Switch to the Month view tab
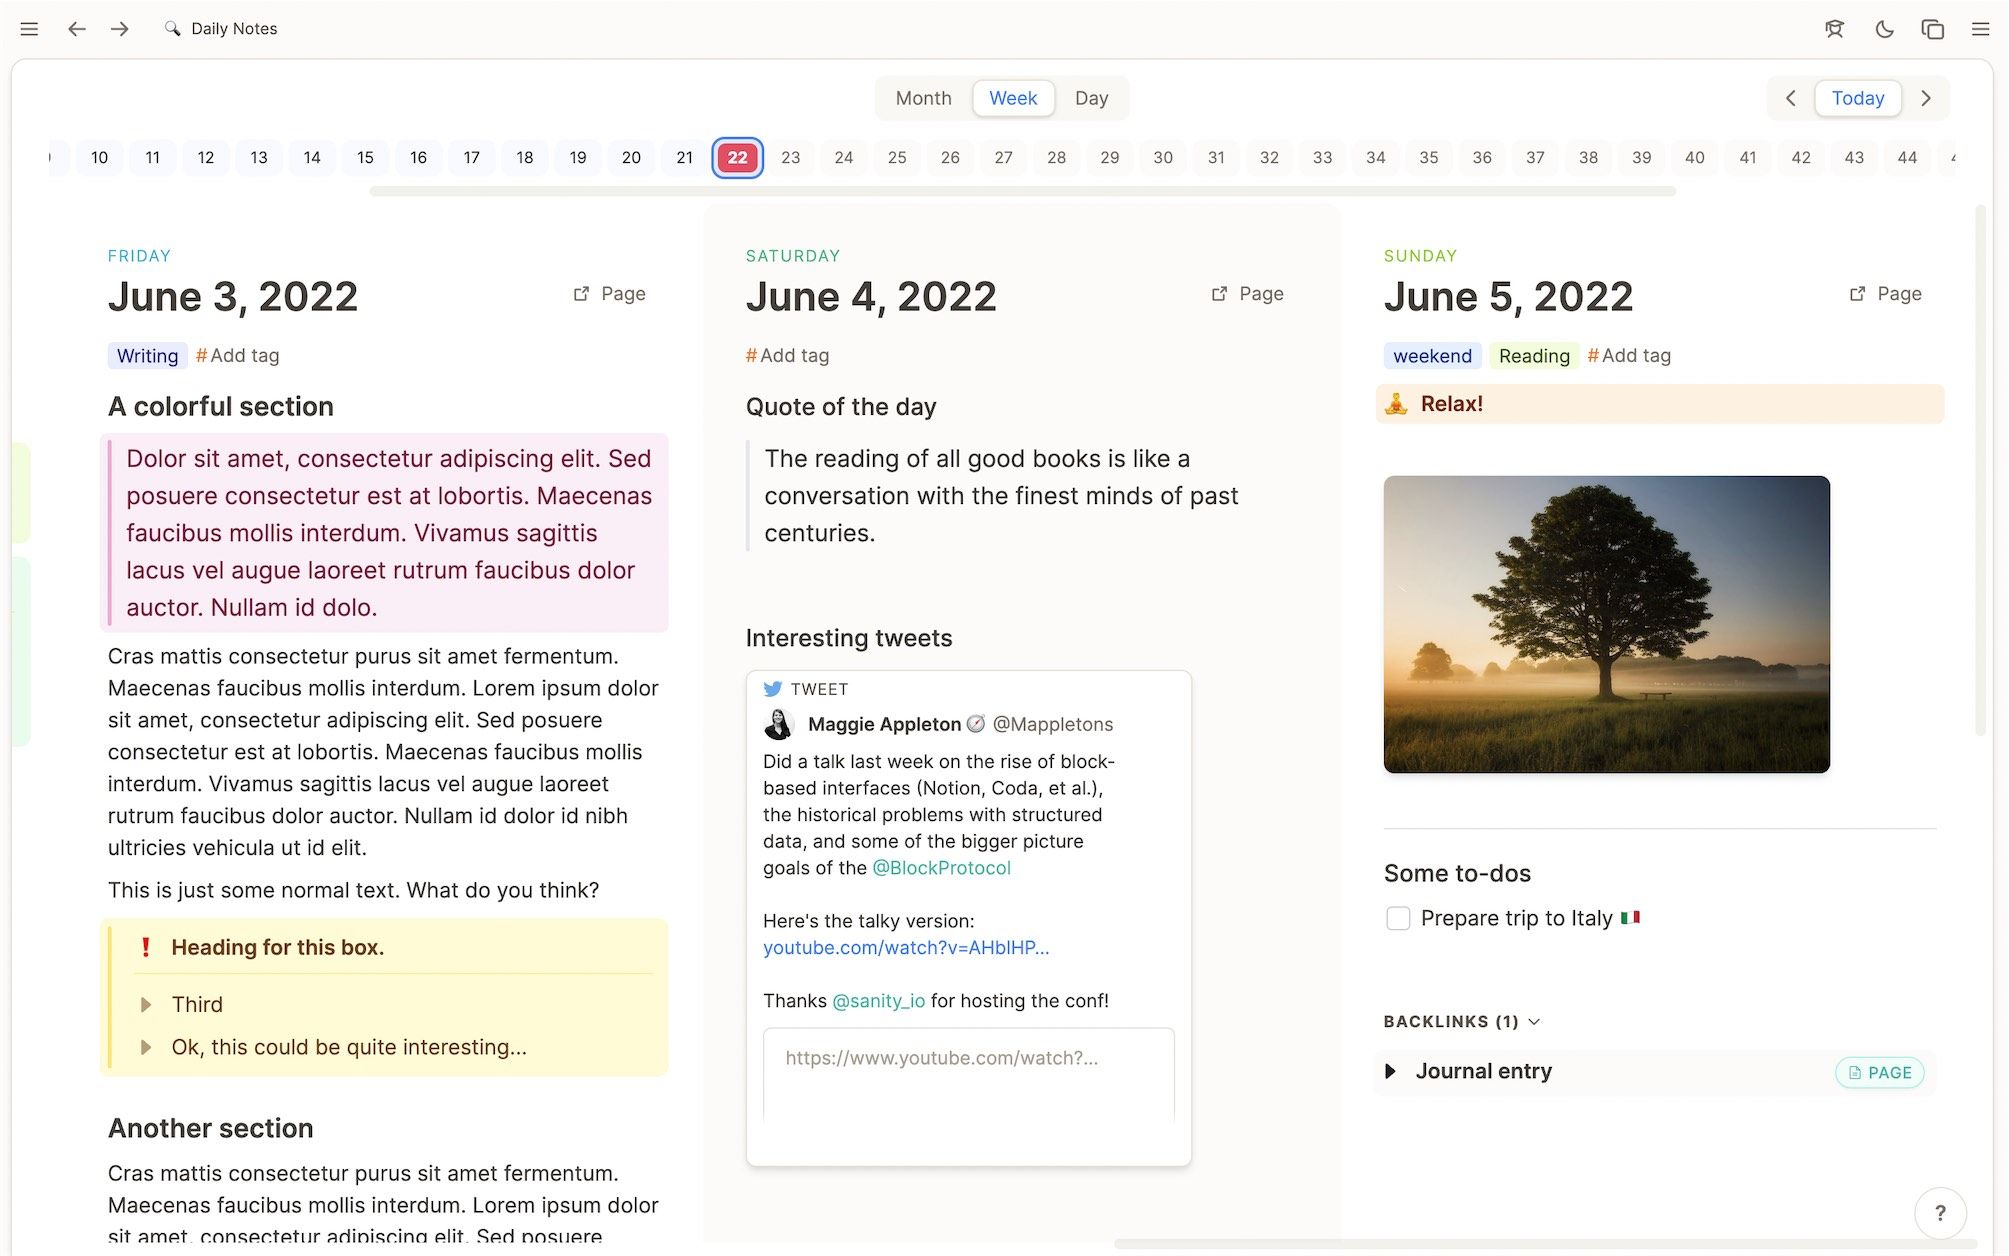2009x1256 pixels. click(923, 98)
